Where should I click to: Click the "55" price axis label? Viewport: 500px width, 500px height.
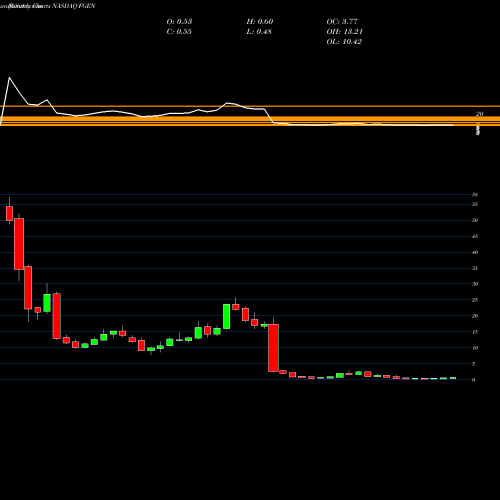(475, 204)
